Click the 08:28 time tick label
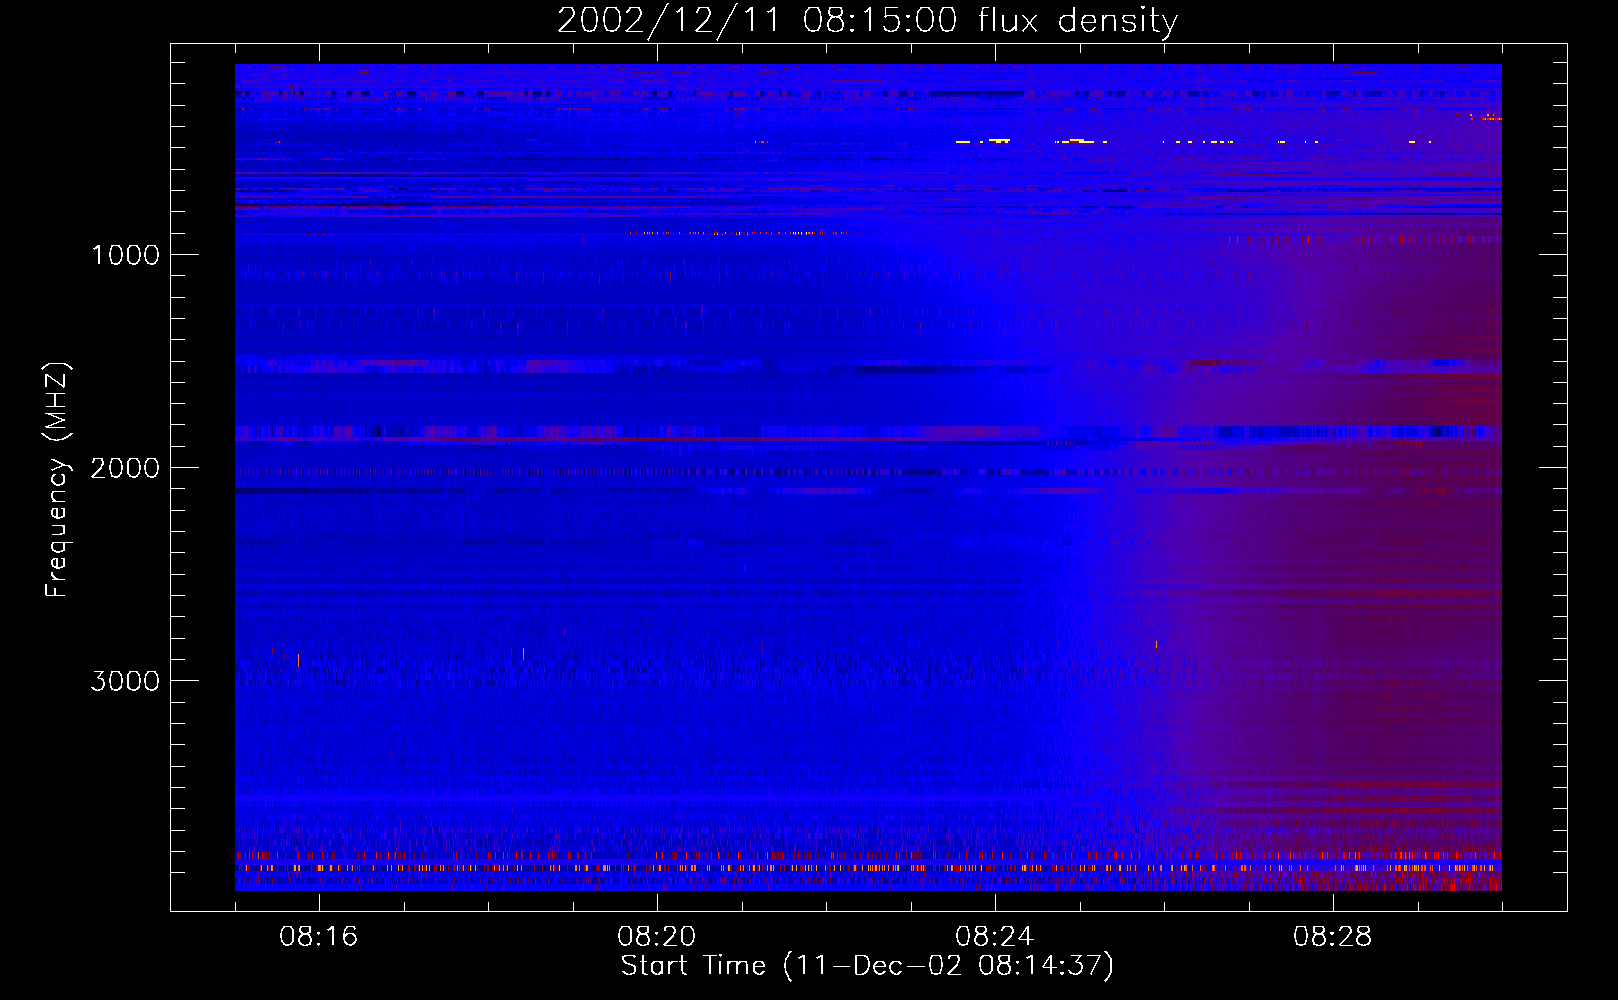 pyautogui.click(x=1332, y=937)
